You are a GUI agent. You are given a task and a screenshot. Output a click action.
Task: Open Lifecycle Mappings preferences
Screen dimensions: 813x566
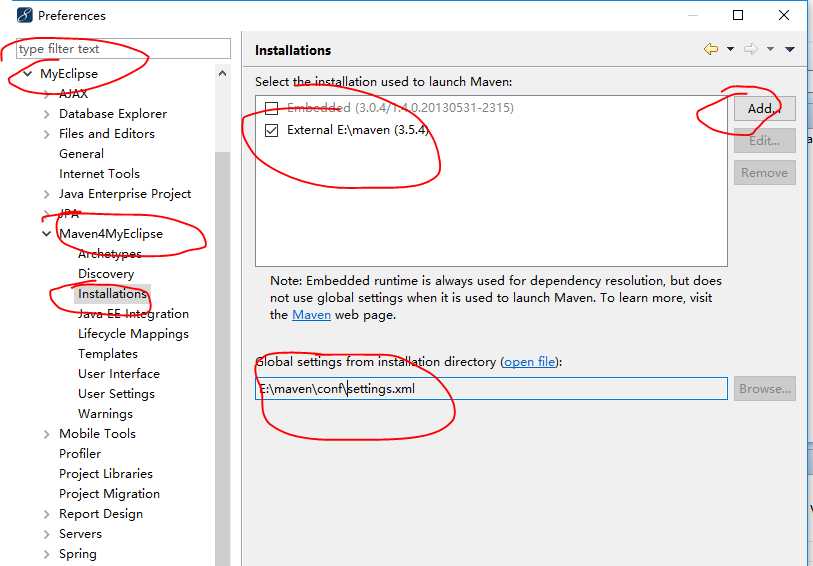click(x=133, y=334)
